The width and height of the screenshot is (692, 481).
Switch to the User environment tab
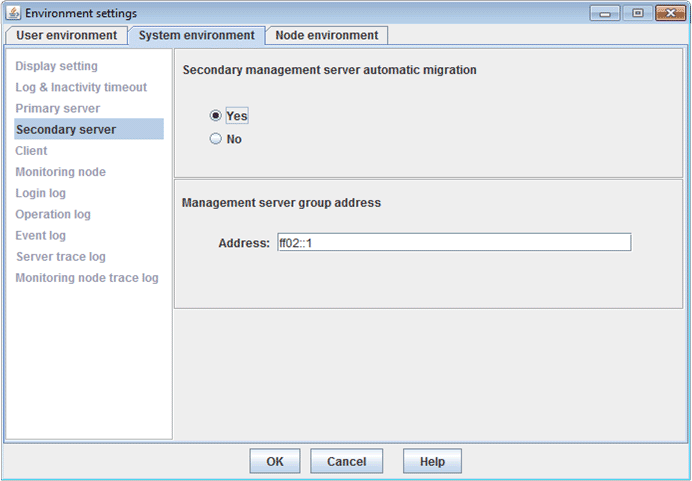pyautogui.click(x=66, y=35)
